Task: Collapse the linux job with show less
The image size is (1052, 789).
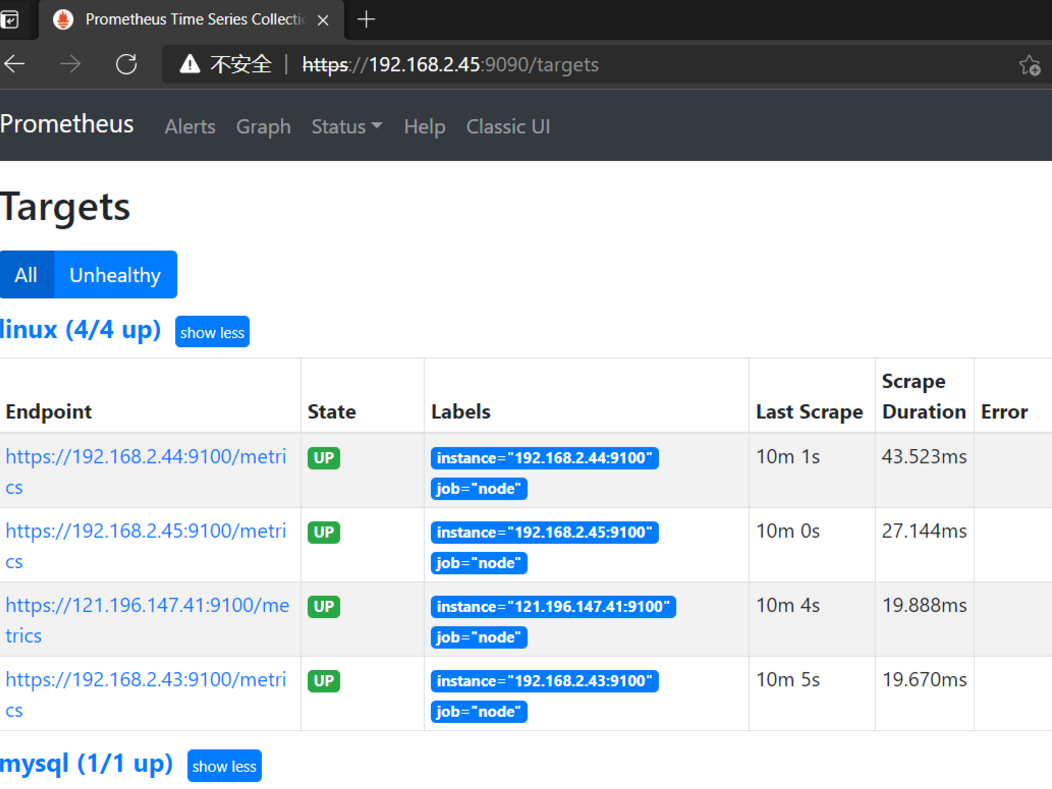Action: tap(211, 332)
